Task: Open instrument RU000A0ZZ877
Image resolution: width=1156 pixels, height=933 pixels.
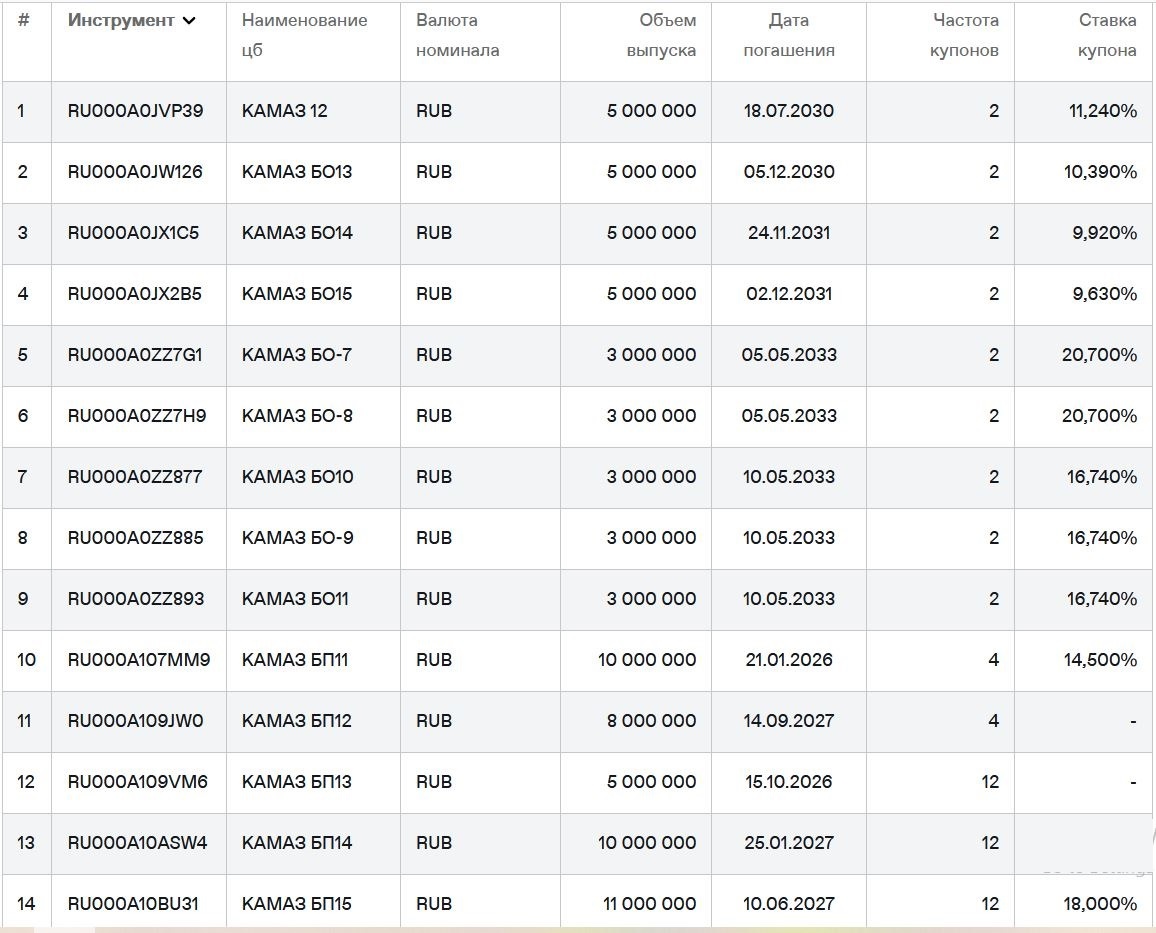Action: tap(135, 478)
